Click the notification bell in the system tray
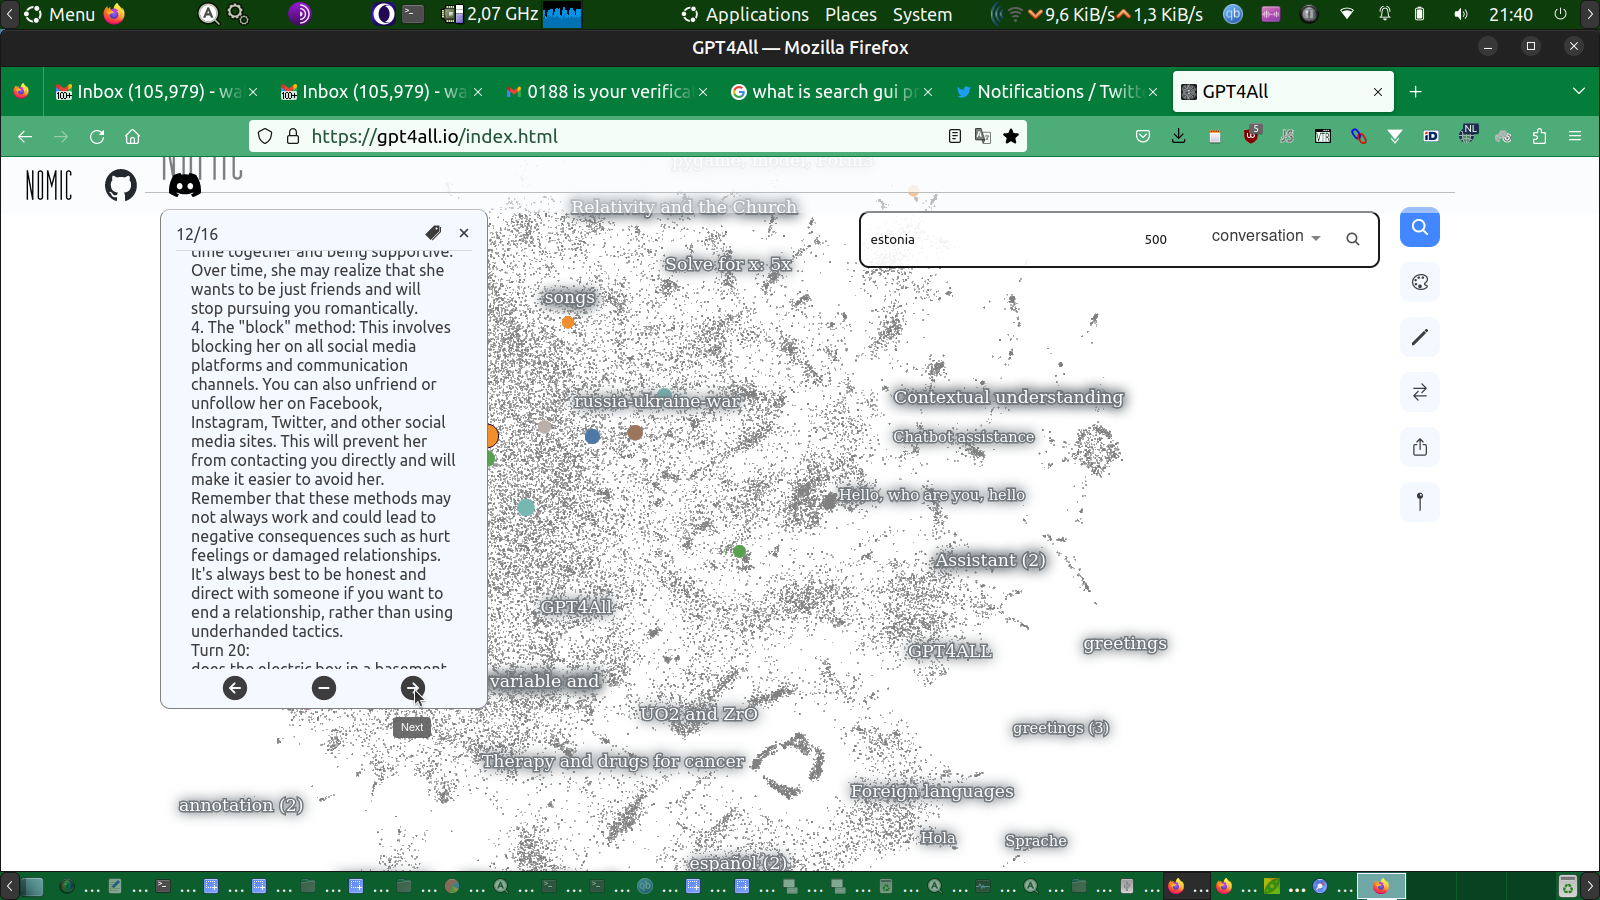Viewport: 1600px width, 900px height. pyautogui.click(x=1385, y=14)
